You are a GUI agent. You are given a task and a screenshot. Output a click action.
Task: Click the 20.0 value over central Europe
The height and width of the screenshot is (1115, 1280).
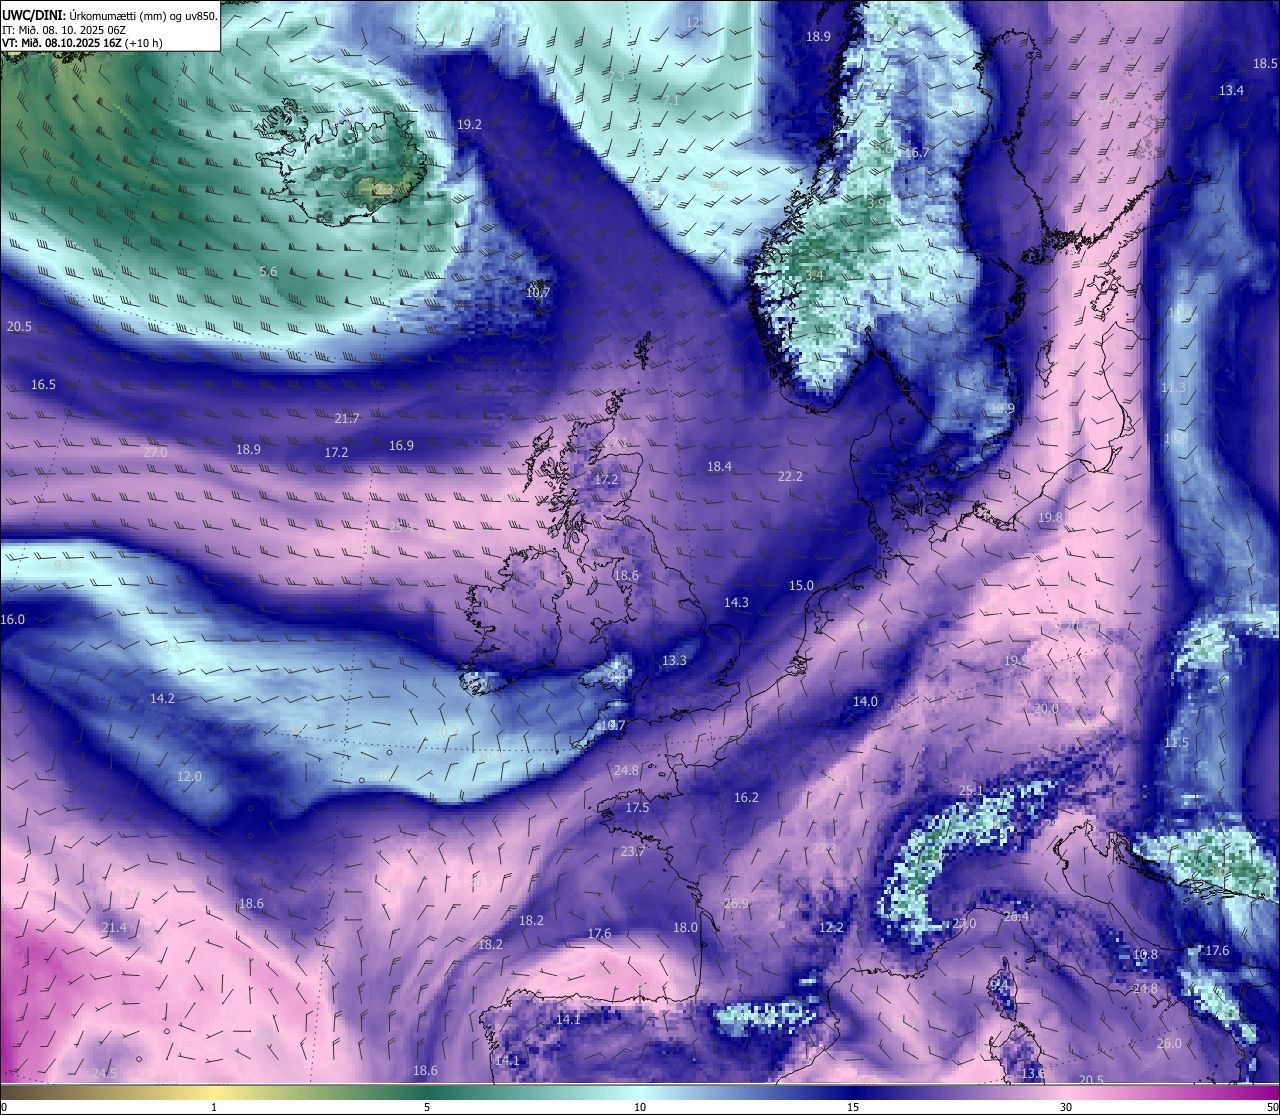[1046, 709]
